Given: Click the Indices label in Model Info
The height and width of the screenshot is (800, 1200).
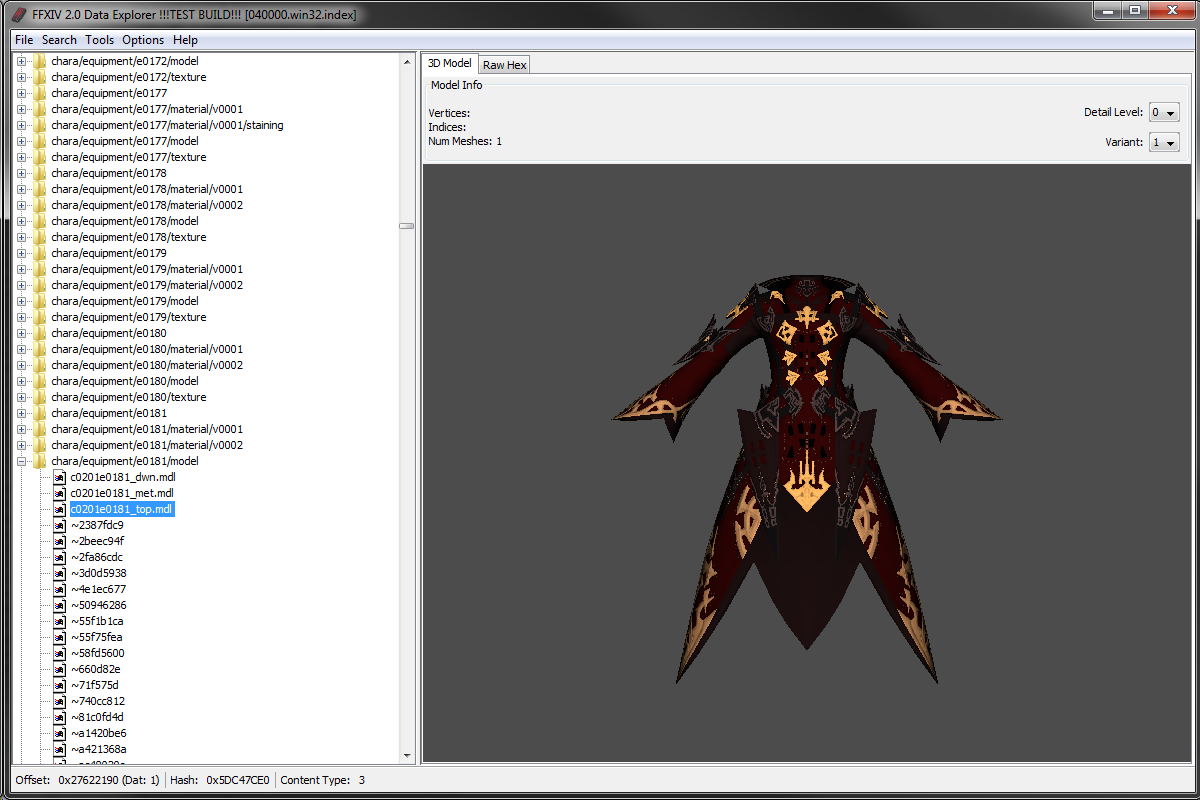Looking at the screenshot, I should (x=447, y=127).
